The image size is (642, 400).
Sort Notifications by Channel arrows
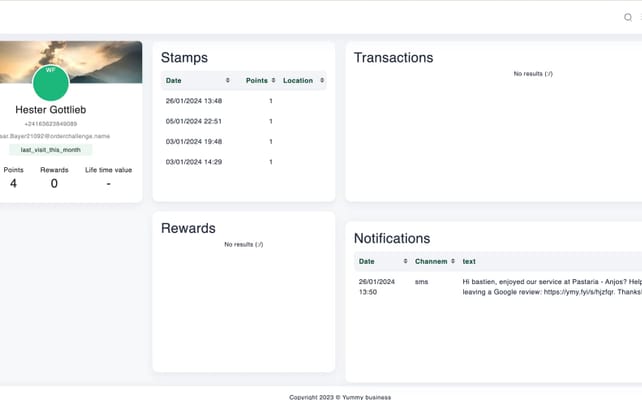[453, 261]
